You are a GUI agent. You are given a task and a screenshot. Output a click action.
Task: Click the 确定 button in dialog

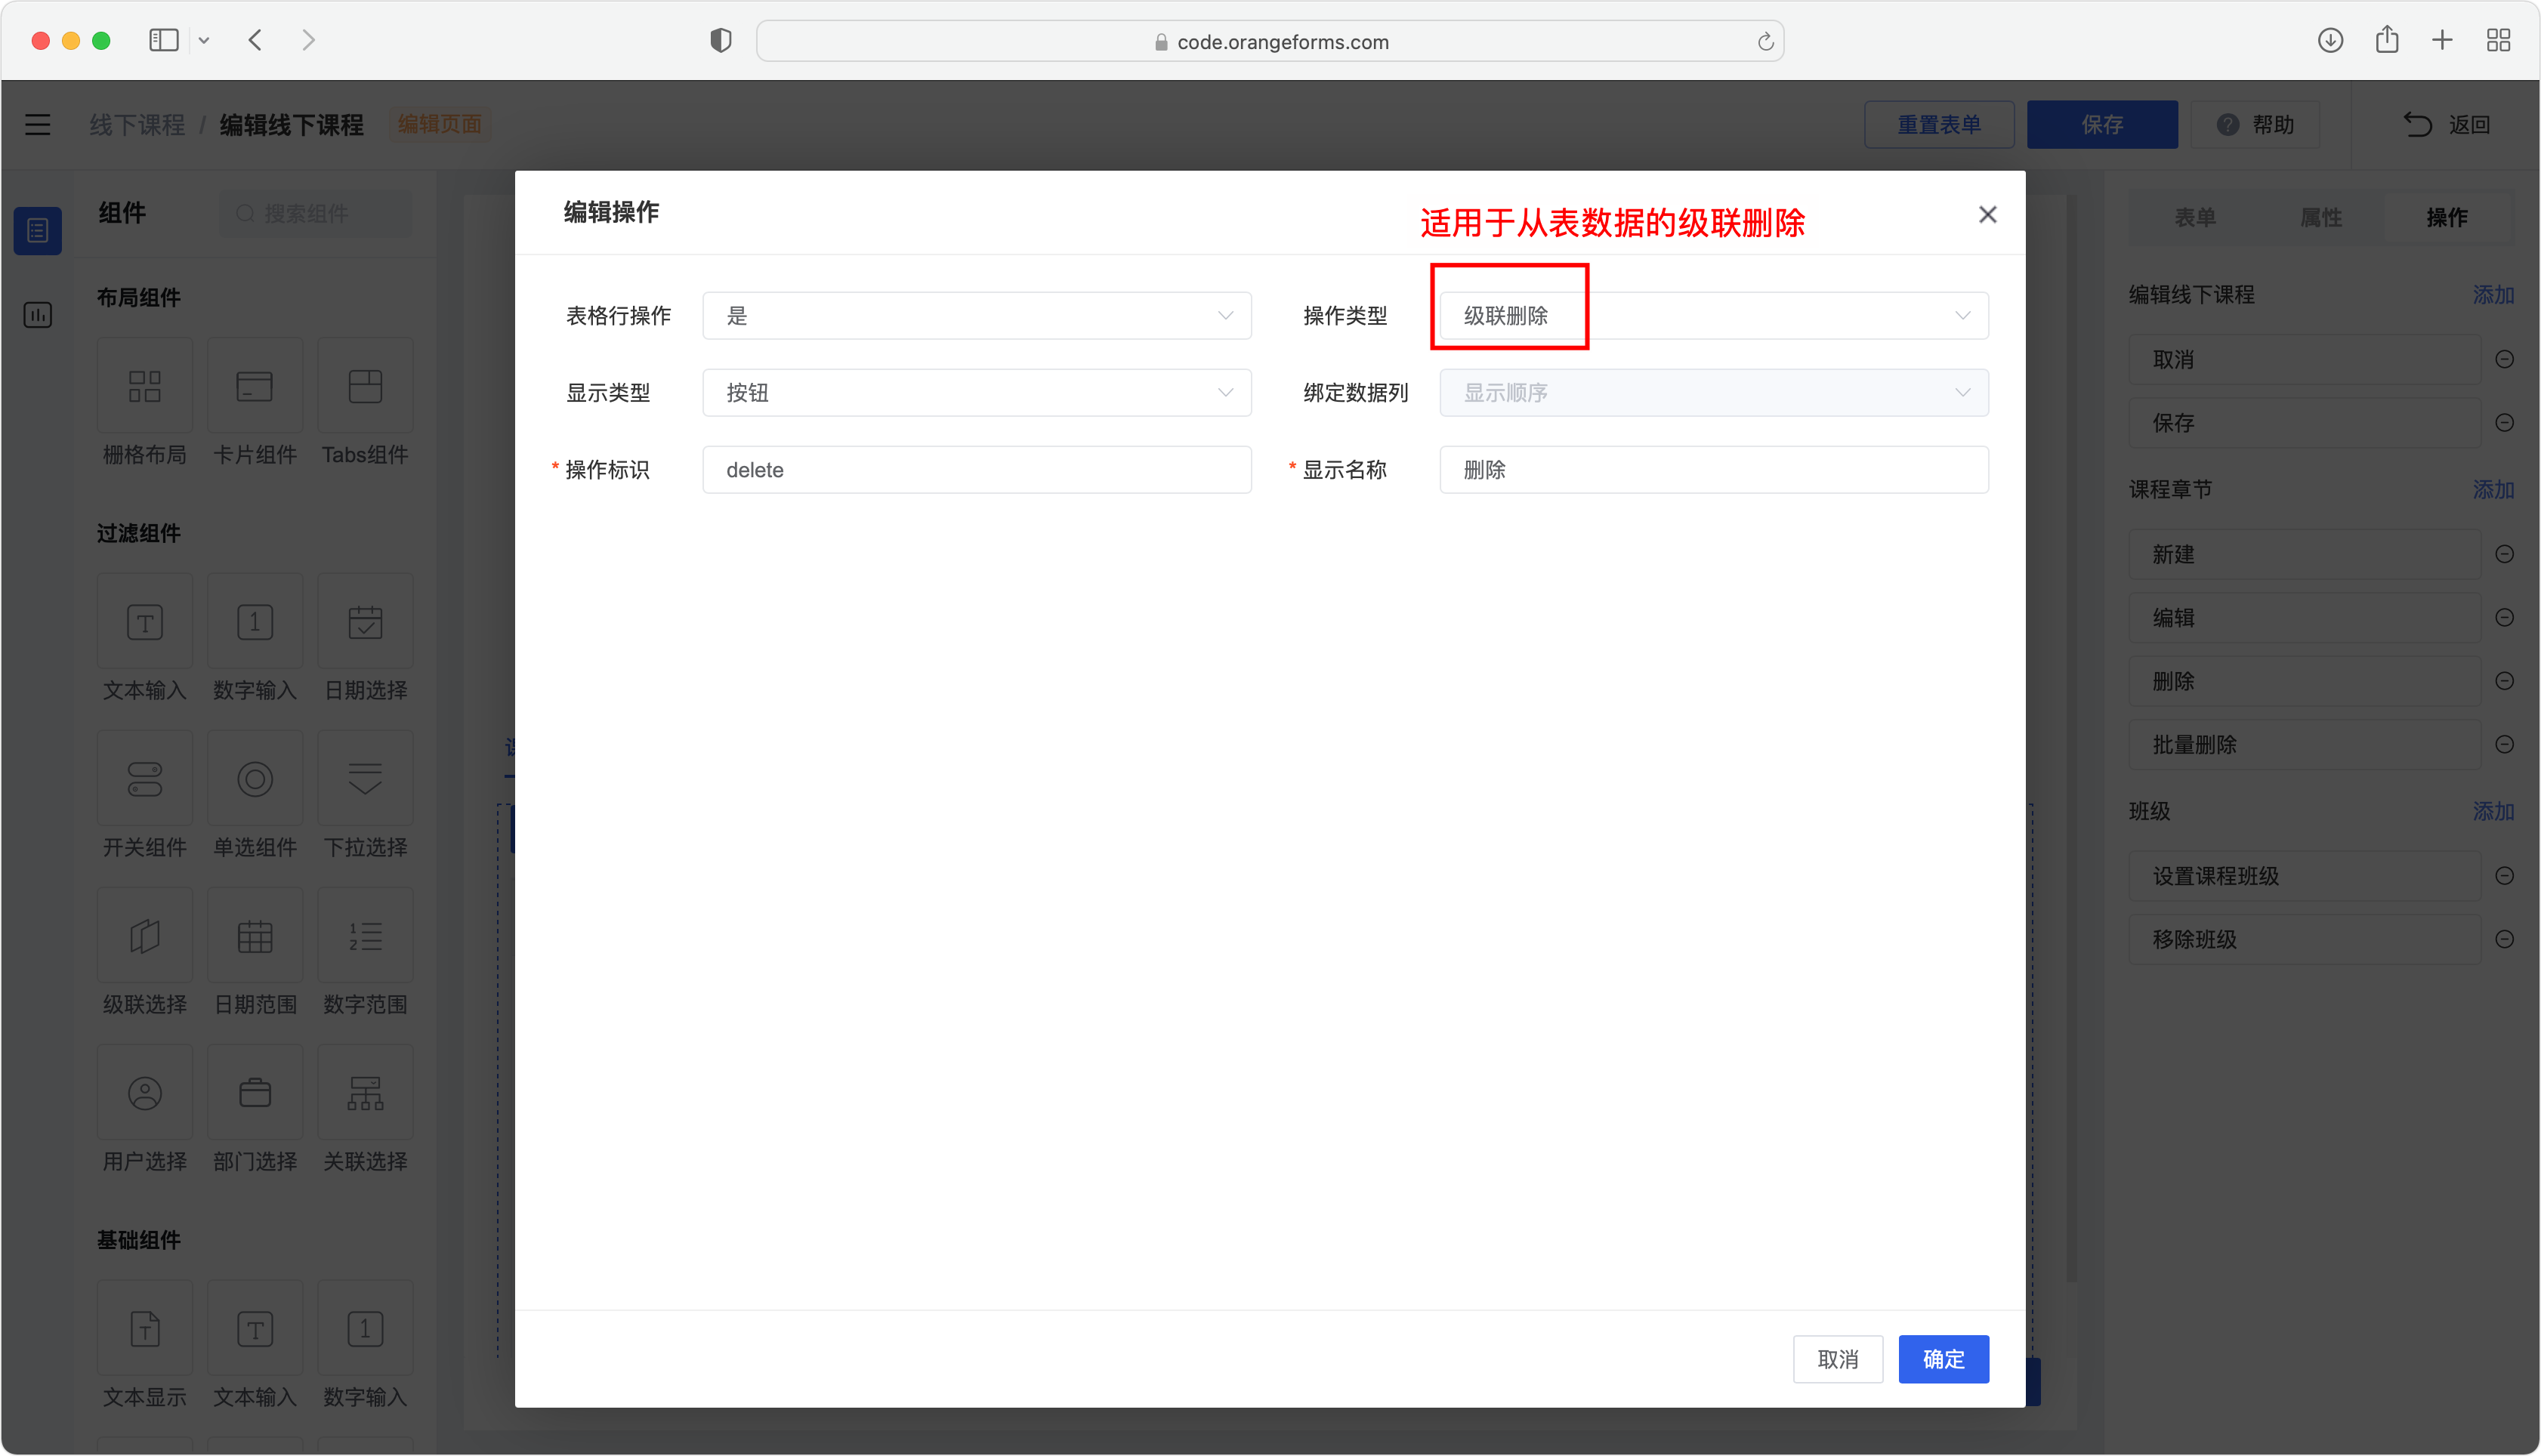(1943, 1359)
